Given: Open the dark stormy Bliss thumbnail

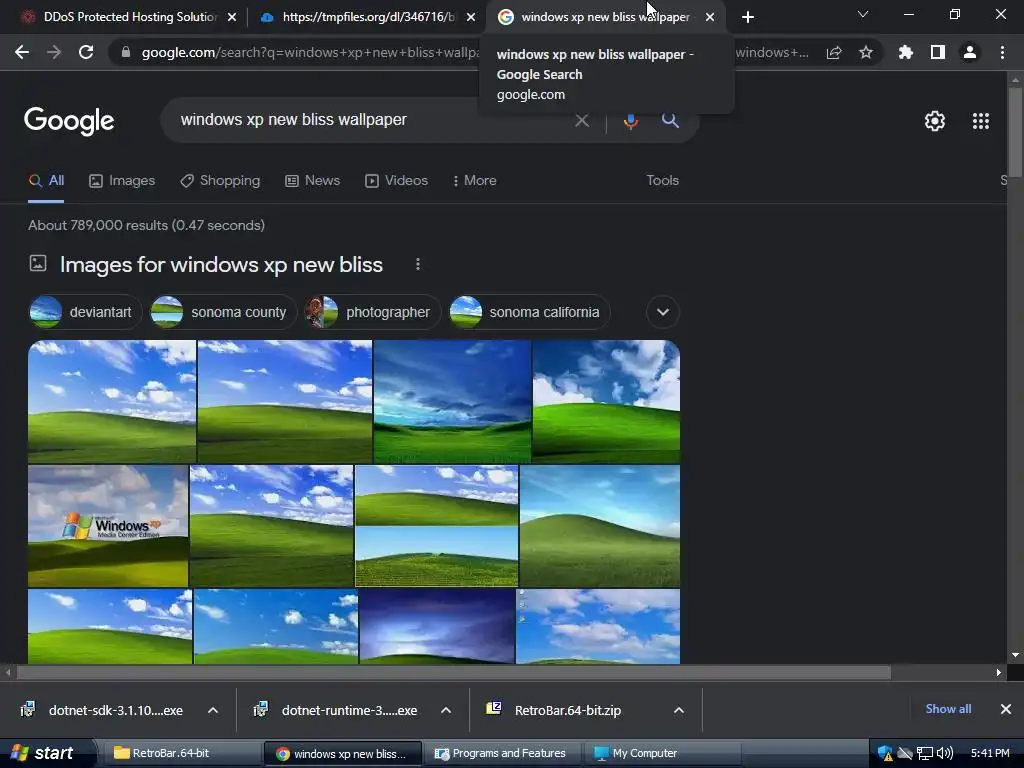Looking at the screenshot, I should pyautogui.click(x=452, y=402).
